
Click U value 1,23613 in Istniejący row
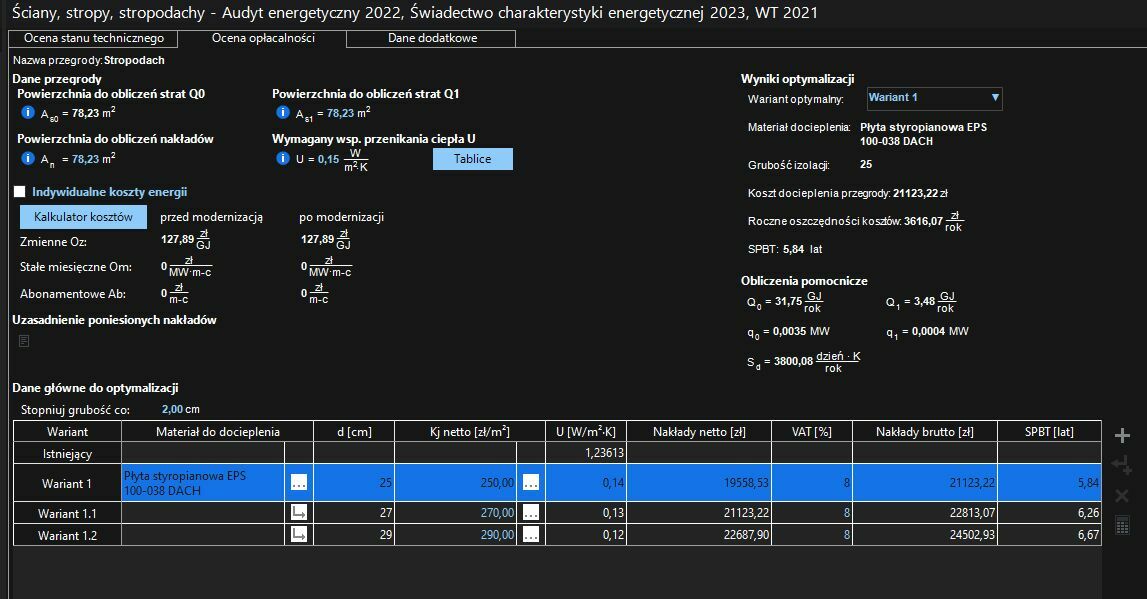coord(586,453)
